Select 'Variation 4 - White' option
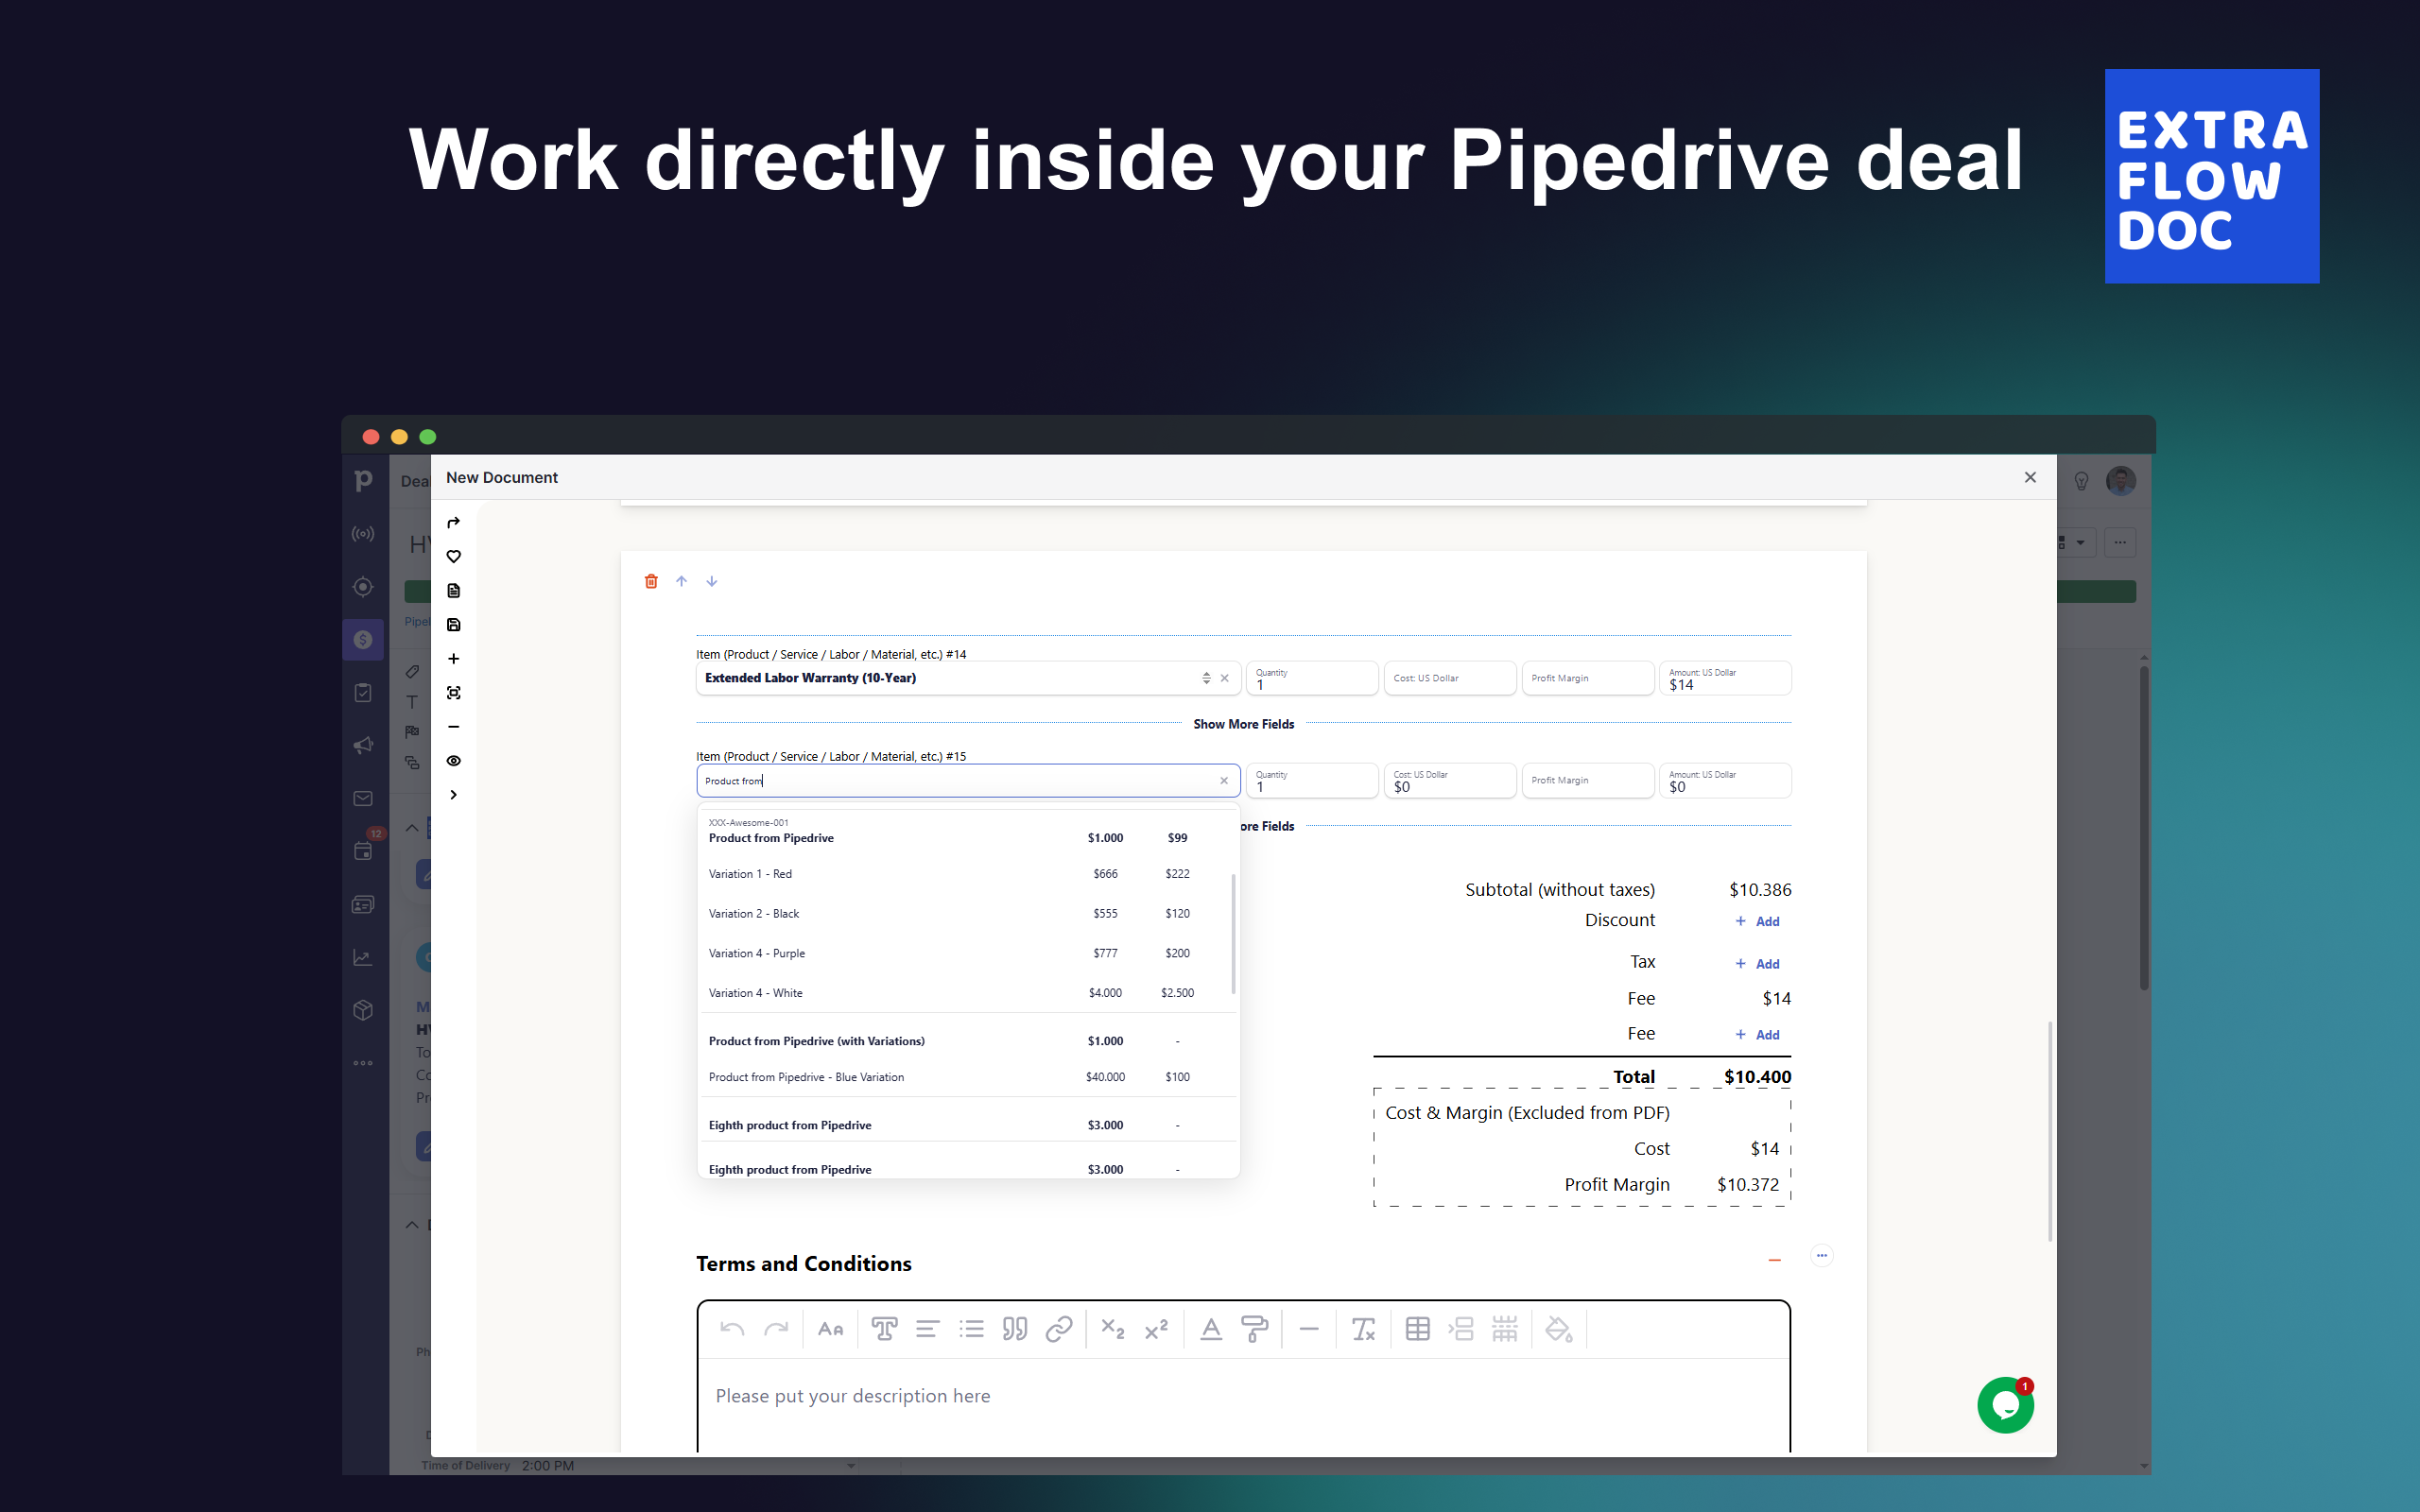 [968, 993]
